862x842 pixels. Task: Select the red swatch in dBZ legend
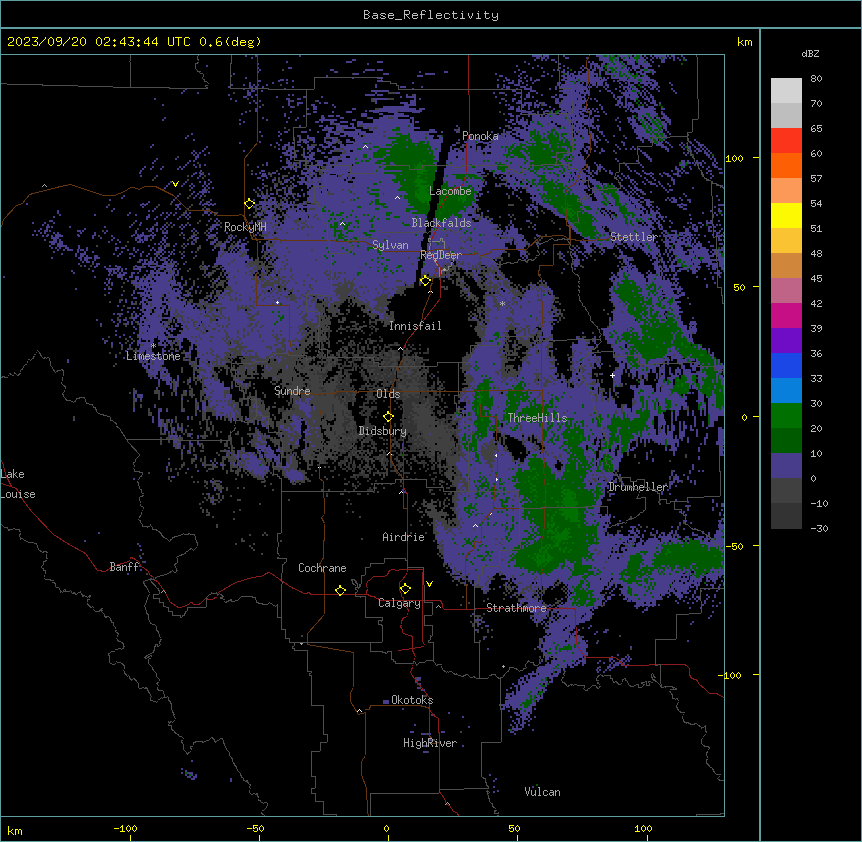786,140
